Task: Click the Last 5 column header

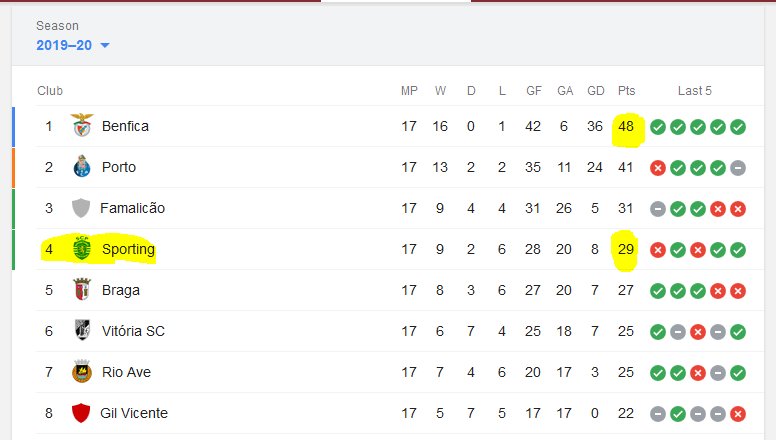Action: [x=694, y=91]
